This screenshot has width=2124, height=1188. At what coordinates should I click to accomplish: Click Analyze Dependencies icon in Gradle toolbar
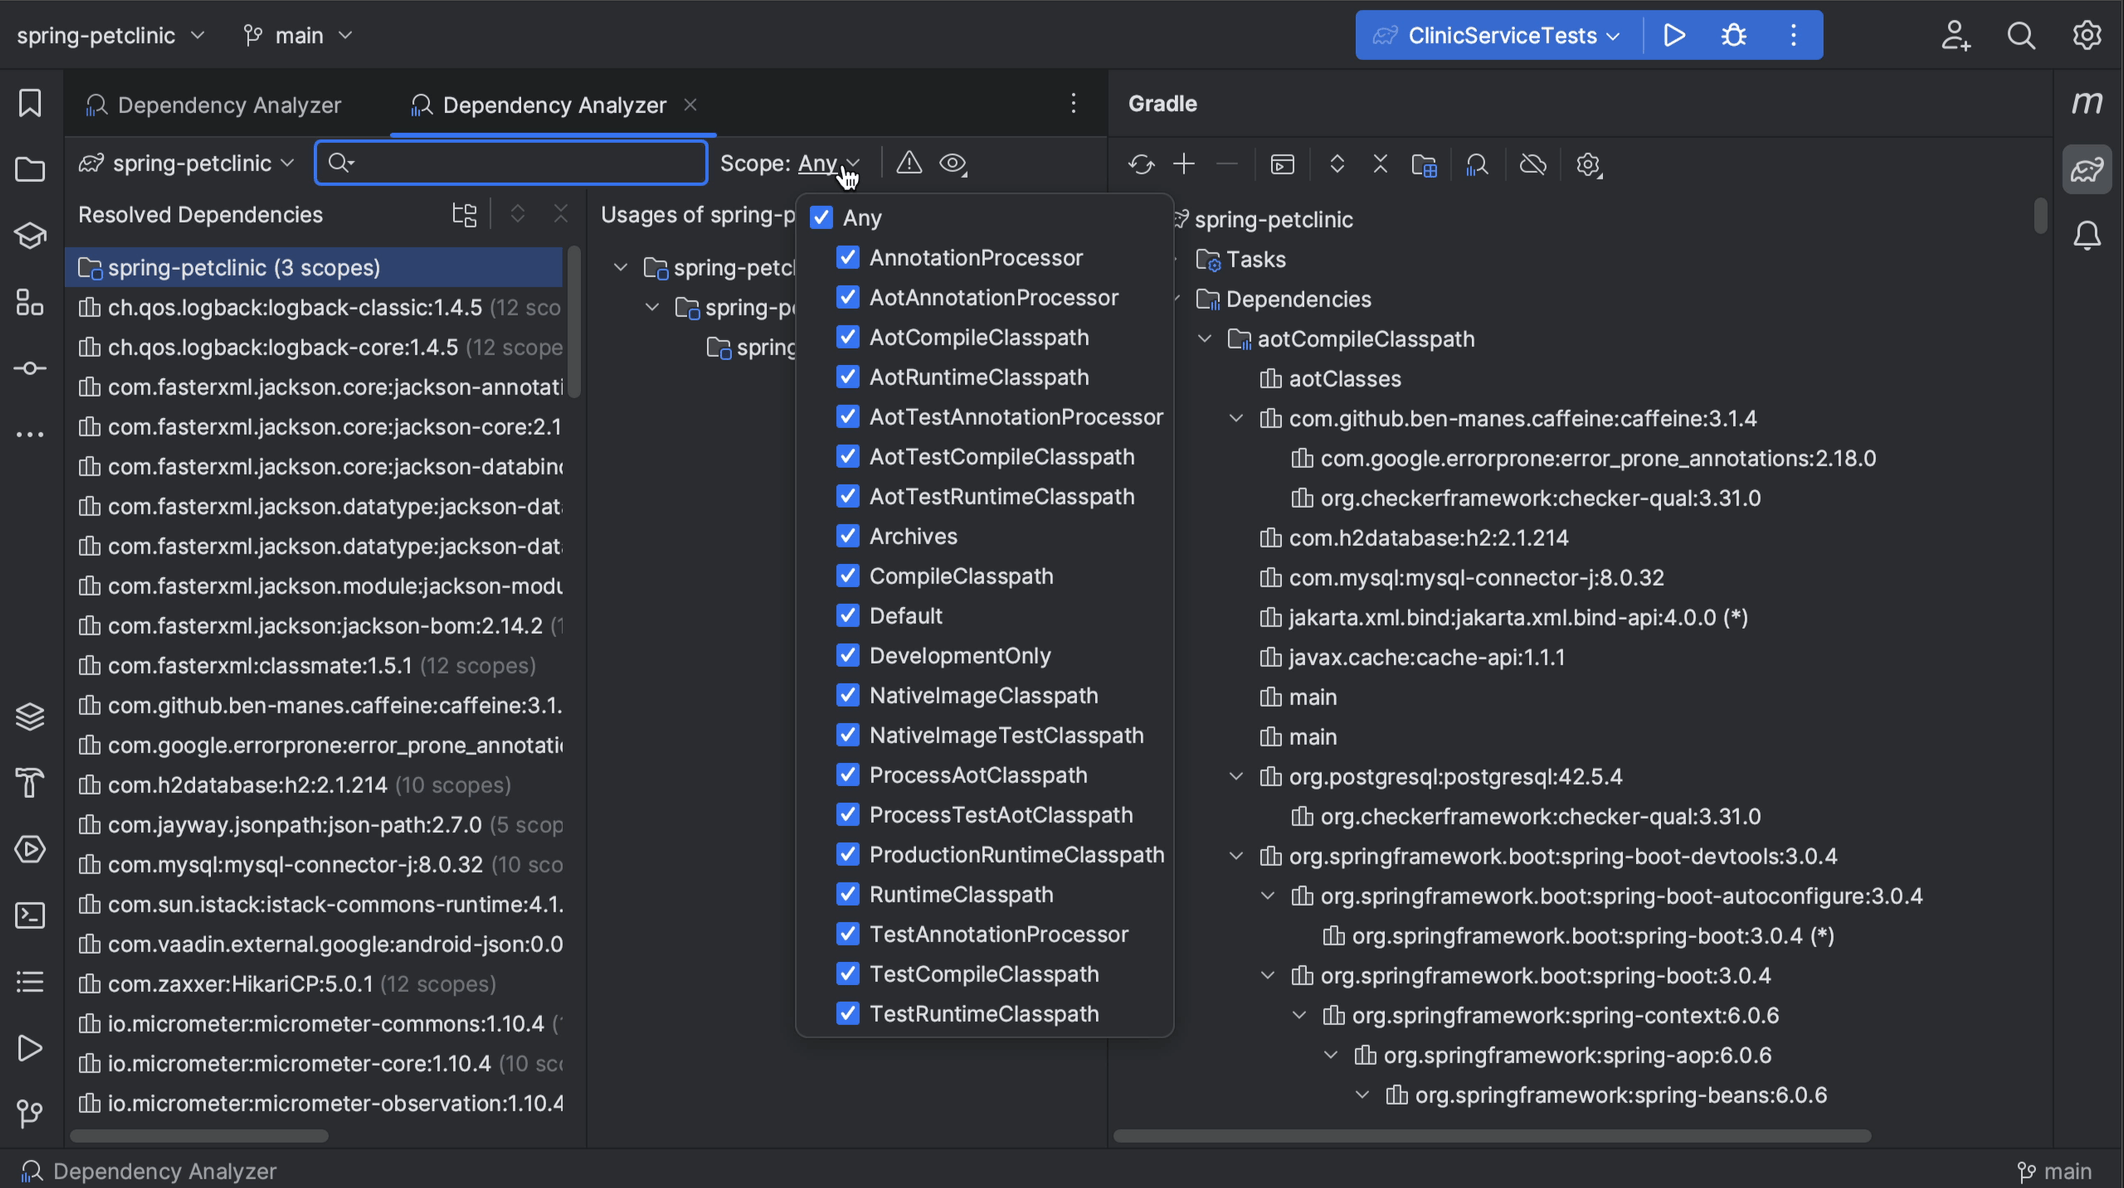point(1477,165)
